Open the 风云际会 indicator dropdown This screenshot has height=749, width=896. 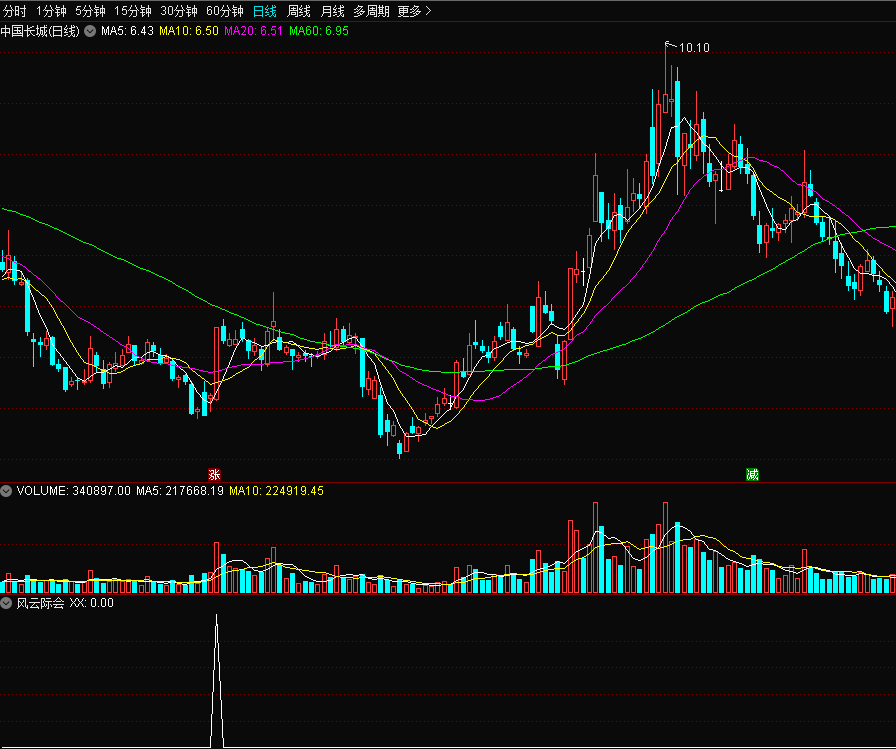(x=6, y=603)
